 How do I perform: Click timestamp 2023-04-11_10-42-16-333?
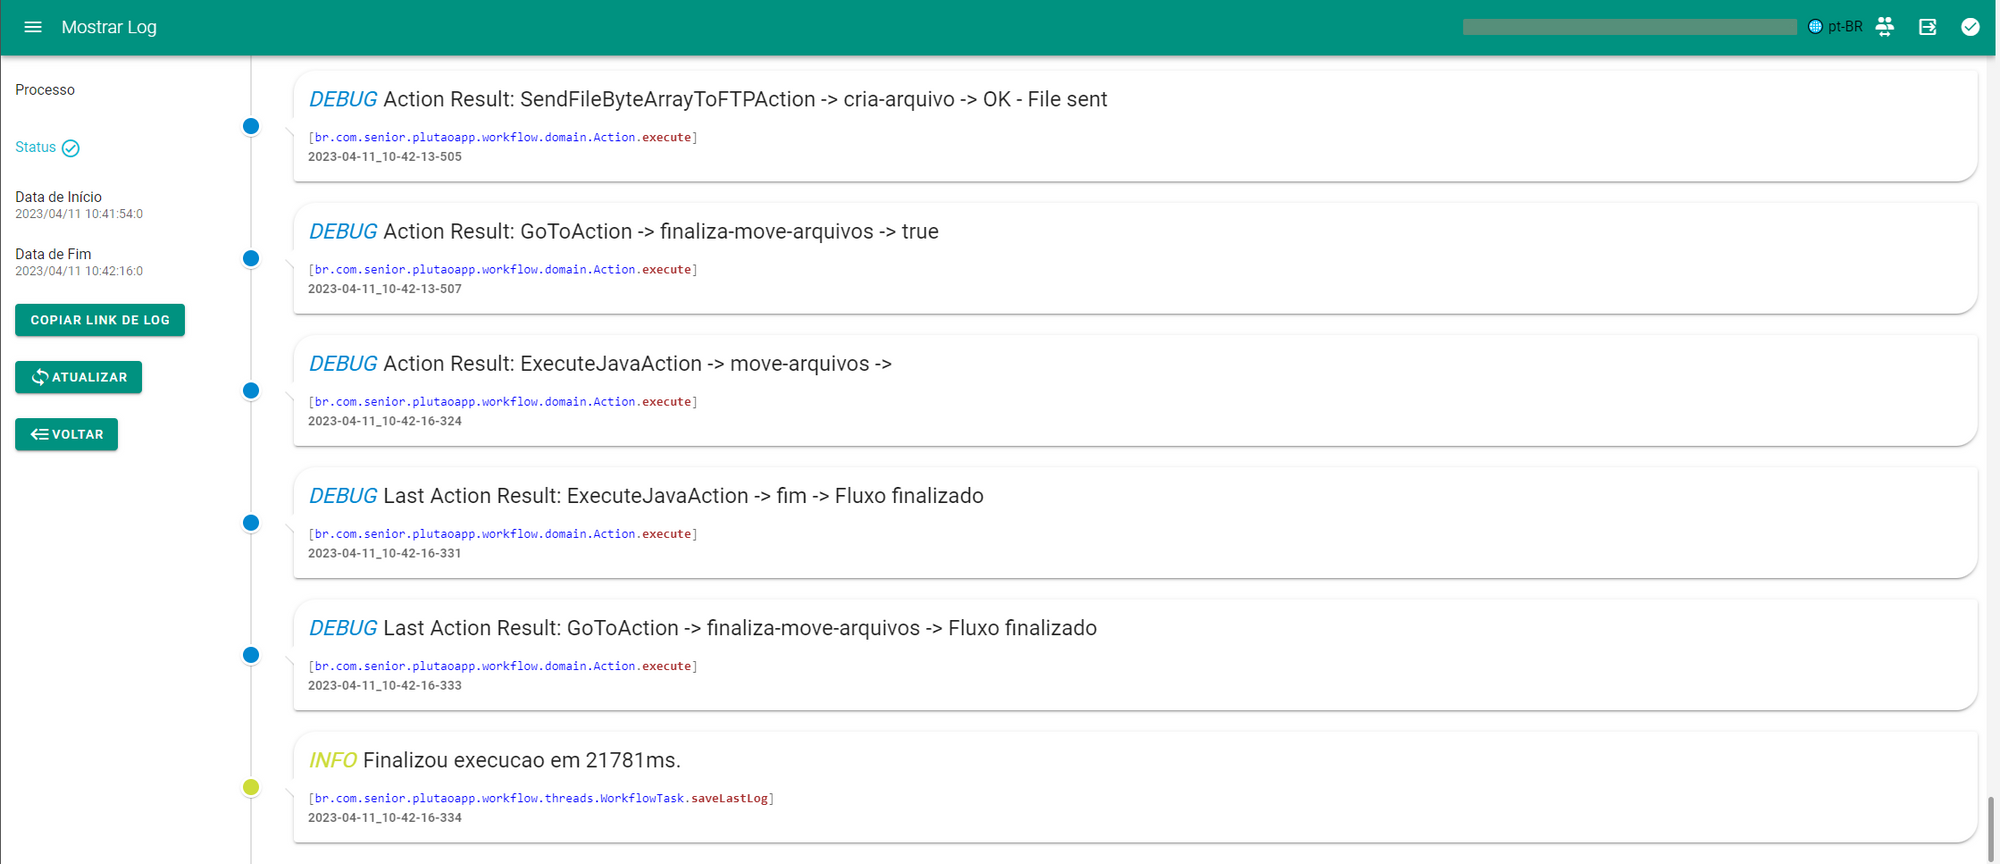385,685
